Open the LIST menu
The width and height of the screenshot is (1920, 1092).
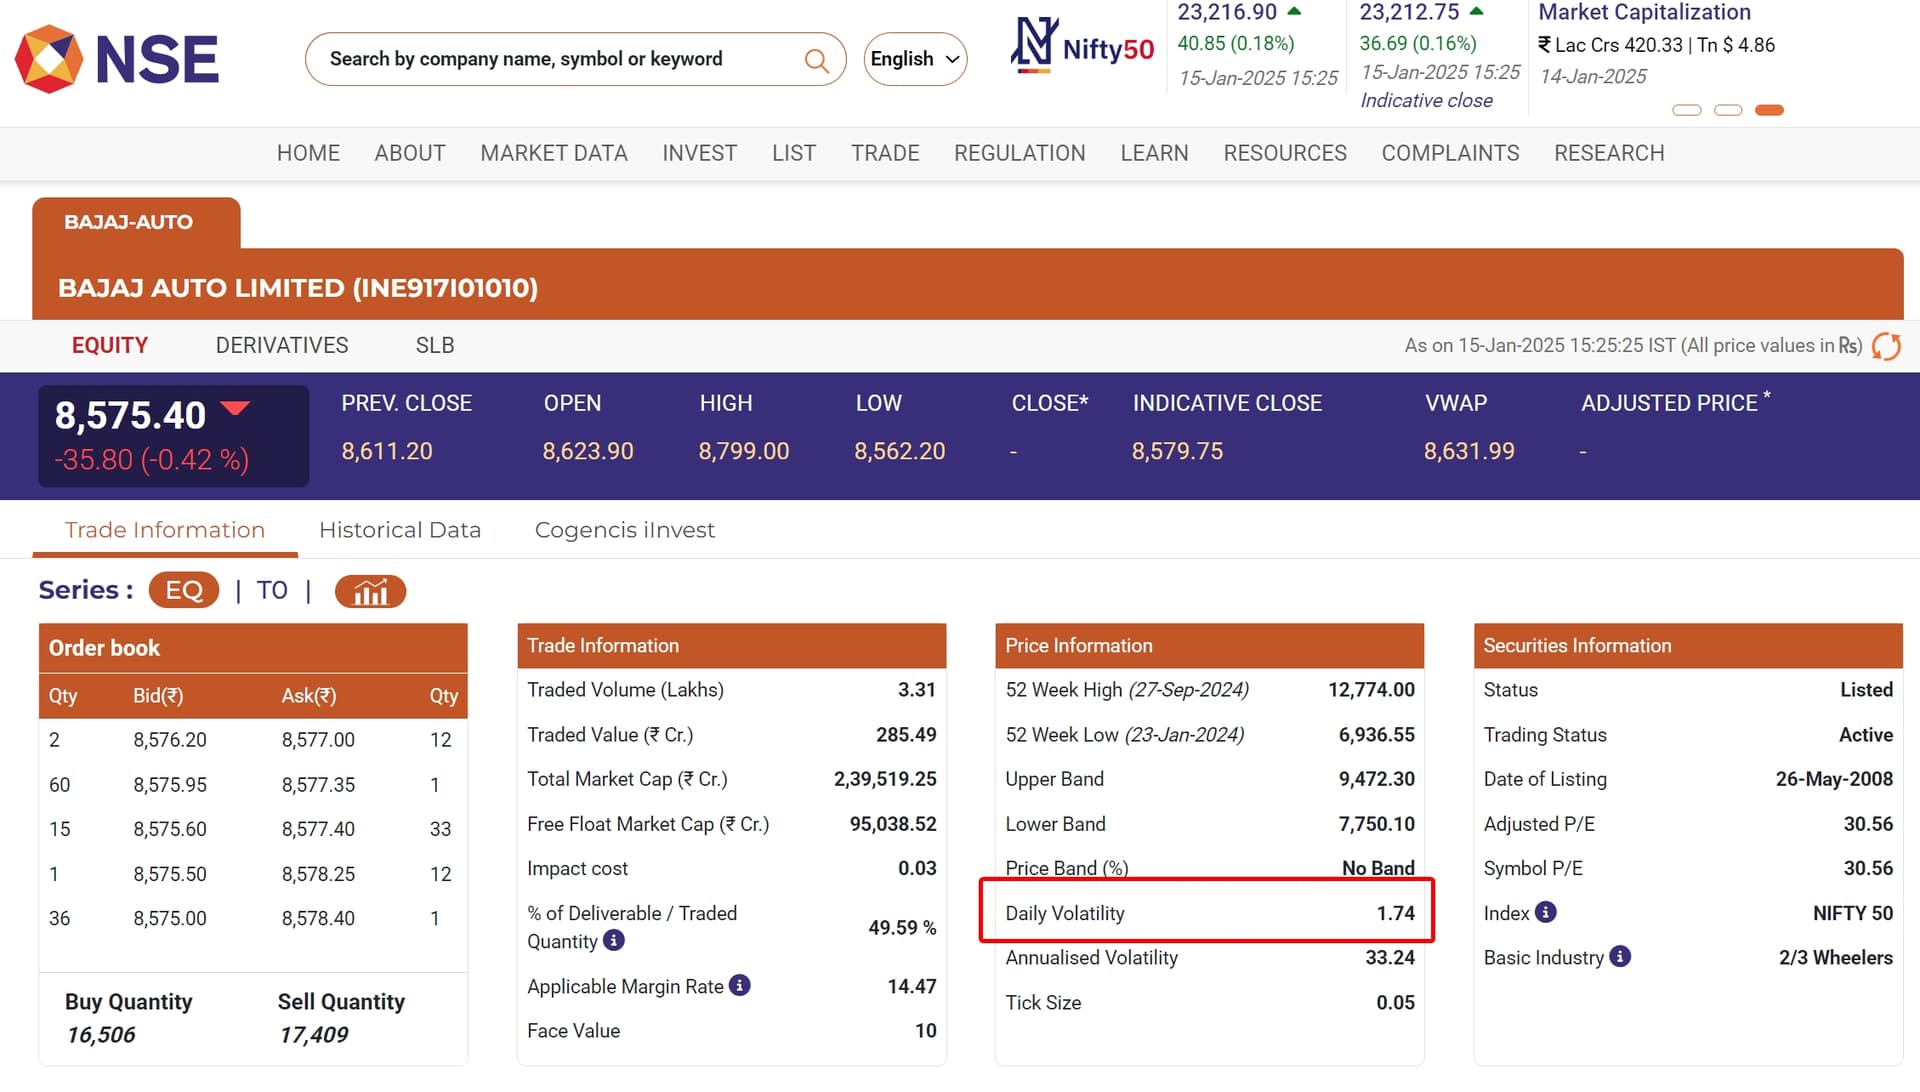(x=794, y=154)
